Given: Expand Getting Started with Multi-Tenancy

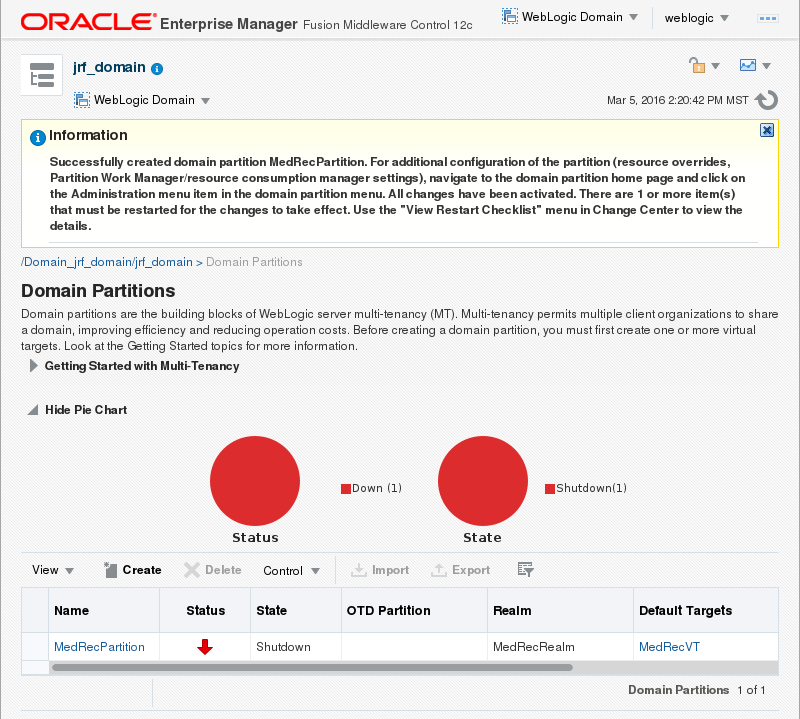Looking at the screenshot, I should coord(33,366).
